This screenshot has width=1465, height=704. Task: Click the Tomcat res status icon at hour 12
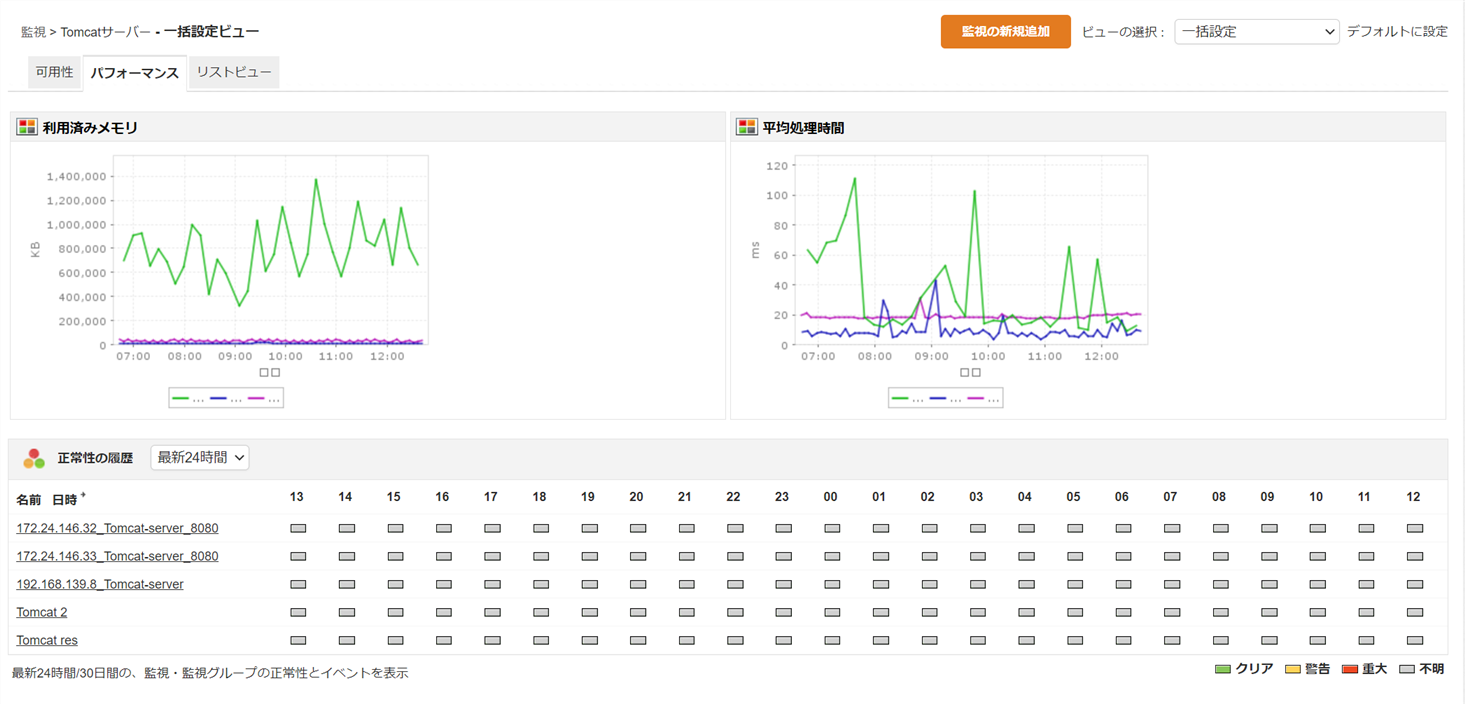point(1414,640)
